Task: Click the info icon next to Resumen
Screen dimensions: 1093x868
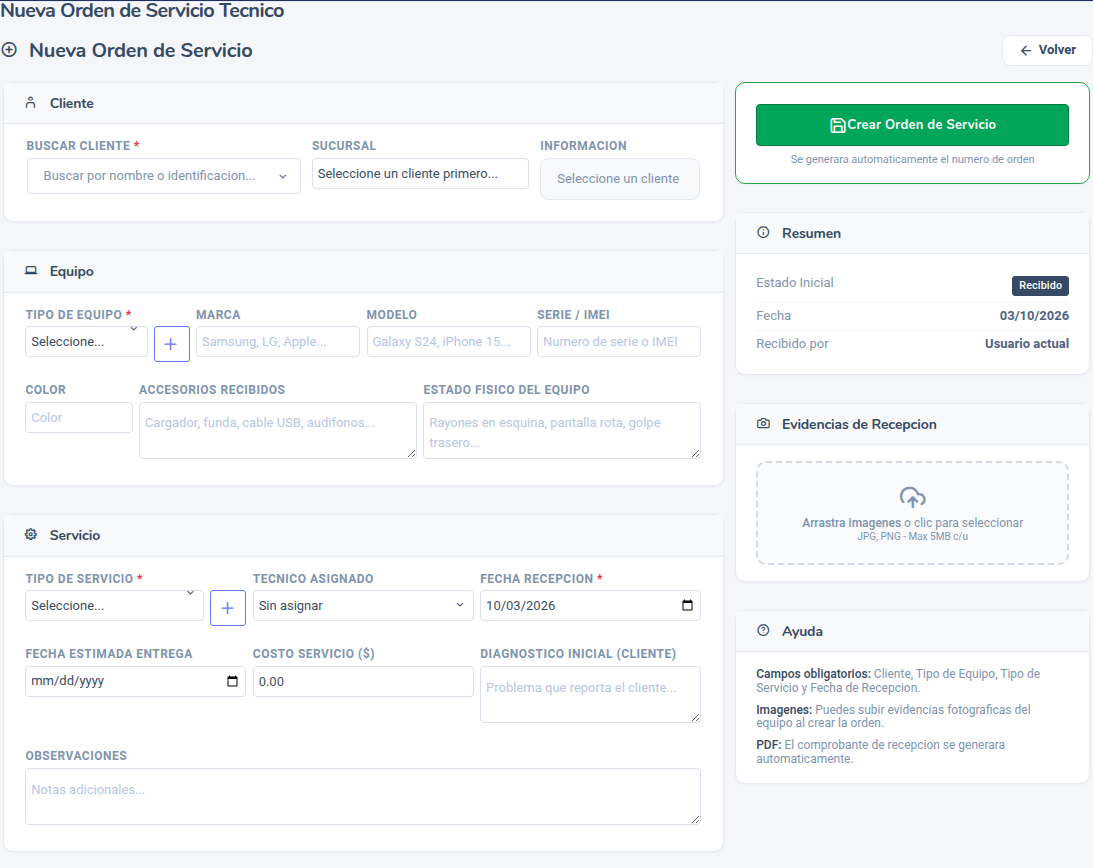Action: (x=763, y=233)
